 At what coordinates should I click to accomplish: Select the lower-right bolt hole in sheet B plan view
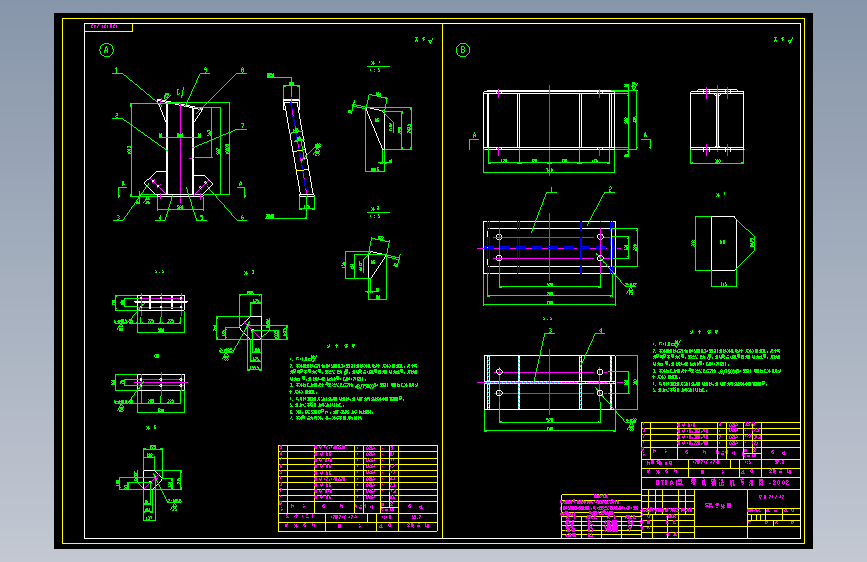point(600,258)
